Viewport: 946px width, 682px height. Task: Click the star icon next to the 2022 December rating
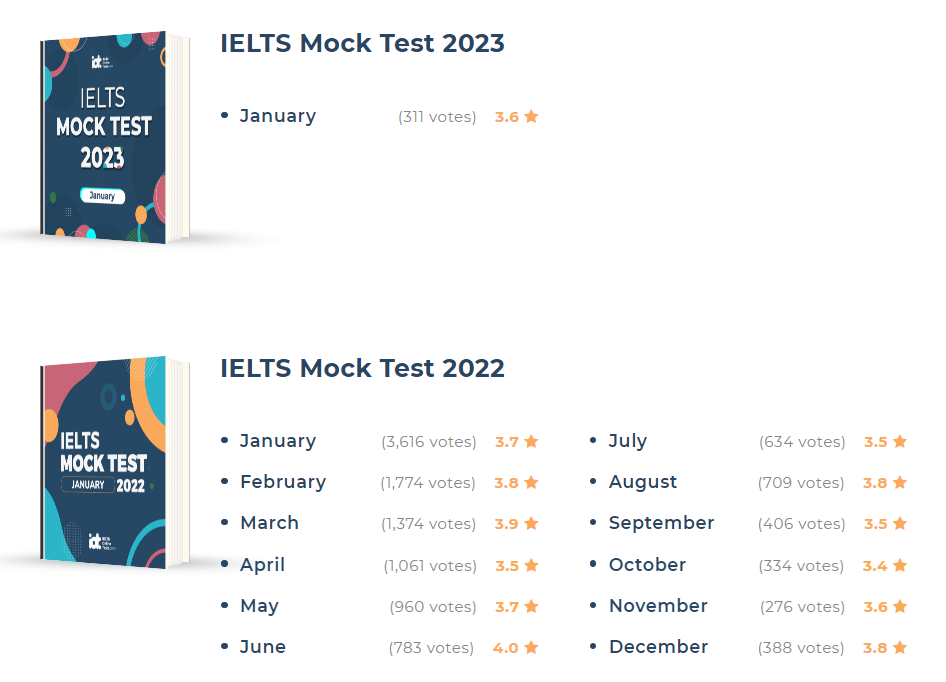900,647
